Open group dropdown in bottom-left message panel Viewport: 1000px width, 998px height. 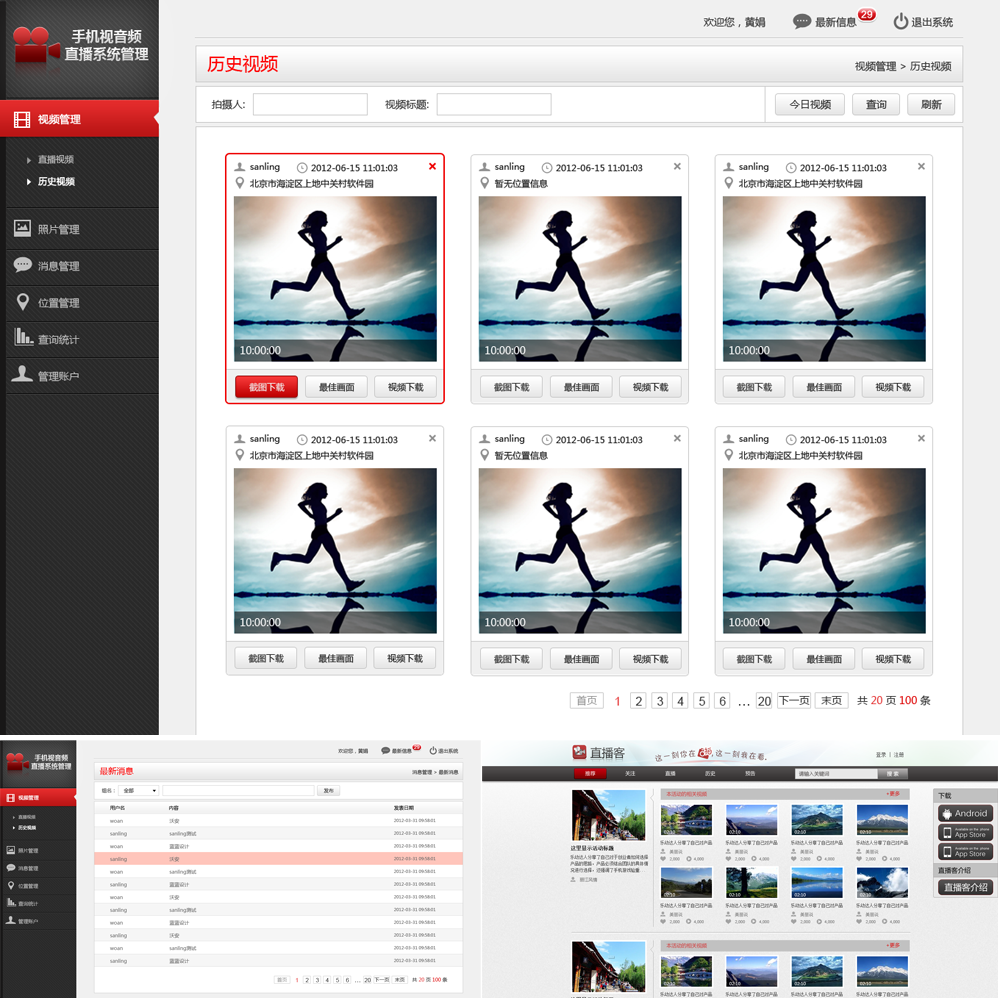(x=139, y=790)
